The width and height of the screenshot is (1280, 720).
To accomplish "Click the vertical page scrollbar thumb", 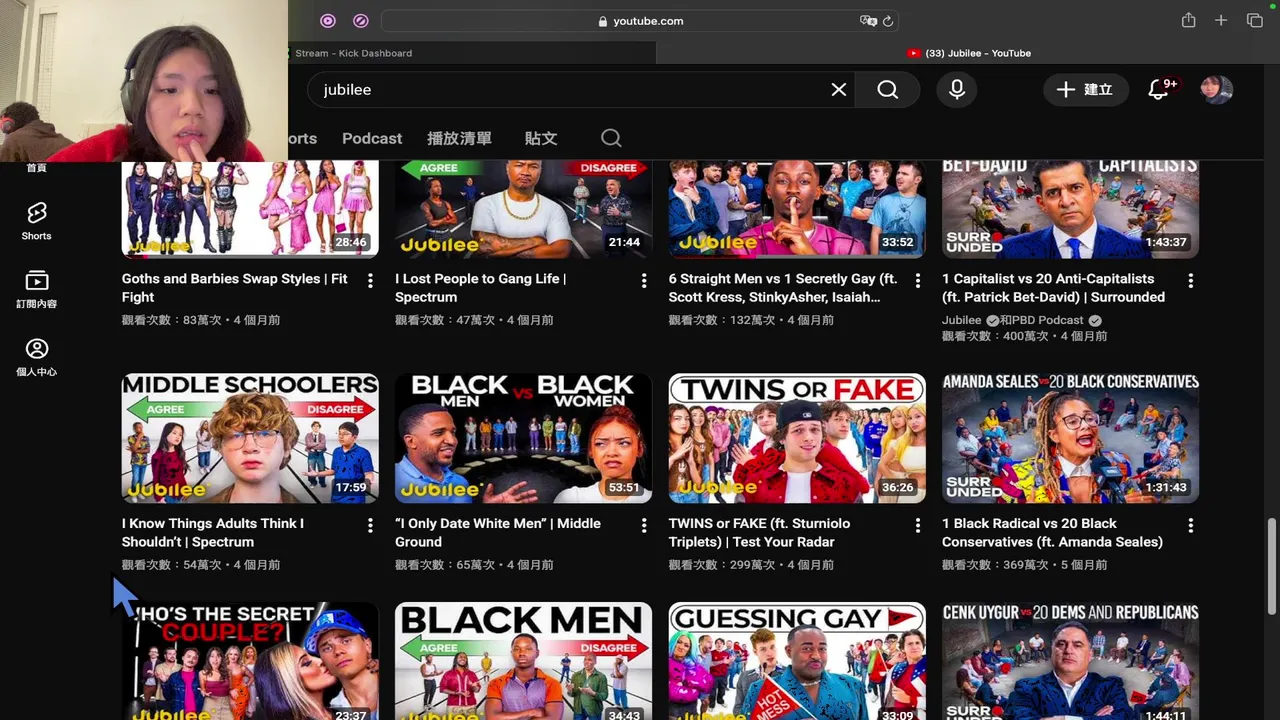I will click(x=1272, y=565).
